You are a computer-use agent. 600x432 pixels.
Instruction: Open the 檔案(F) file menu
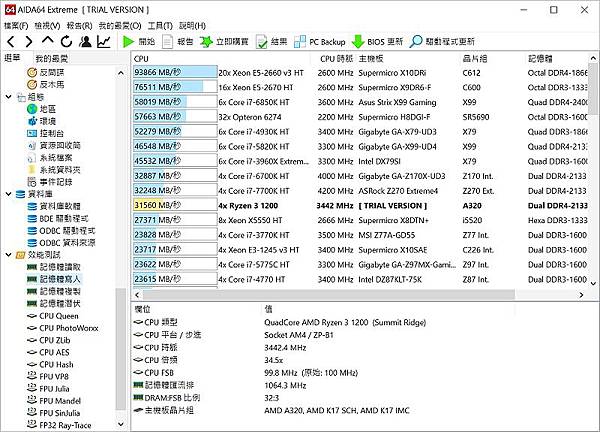tap(16, 26)
